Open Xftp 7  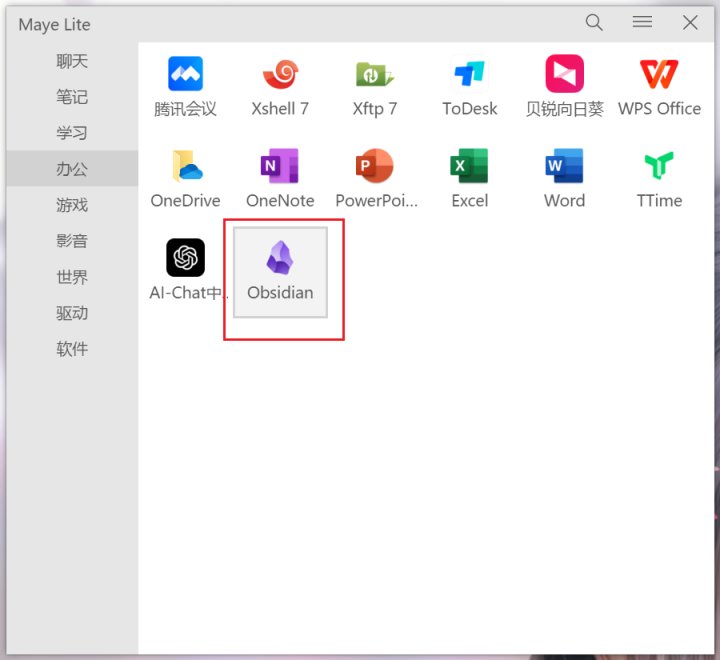tap(375, 87)
